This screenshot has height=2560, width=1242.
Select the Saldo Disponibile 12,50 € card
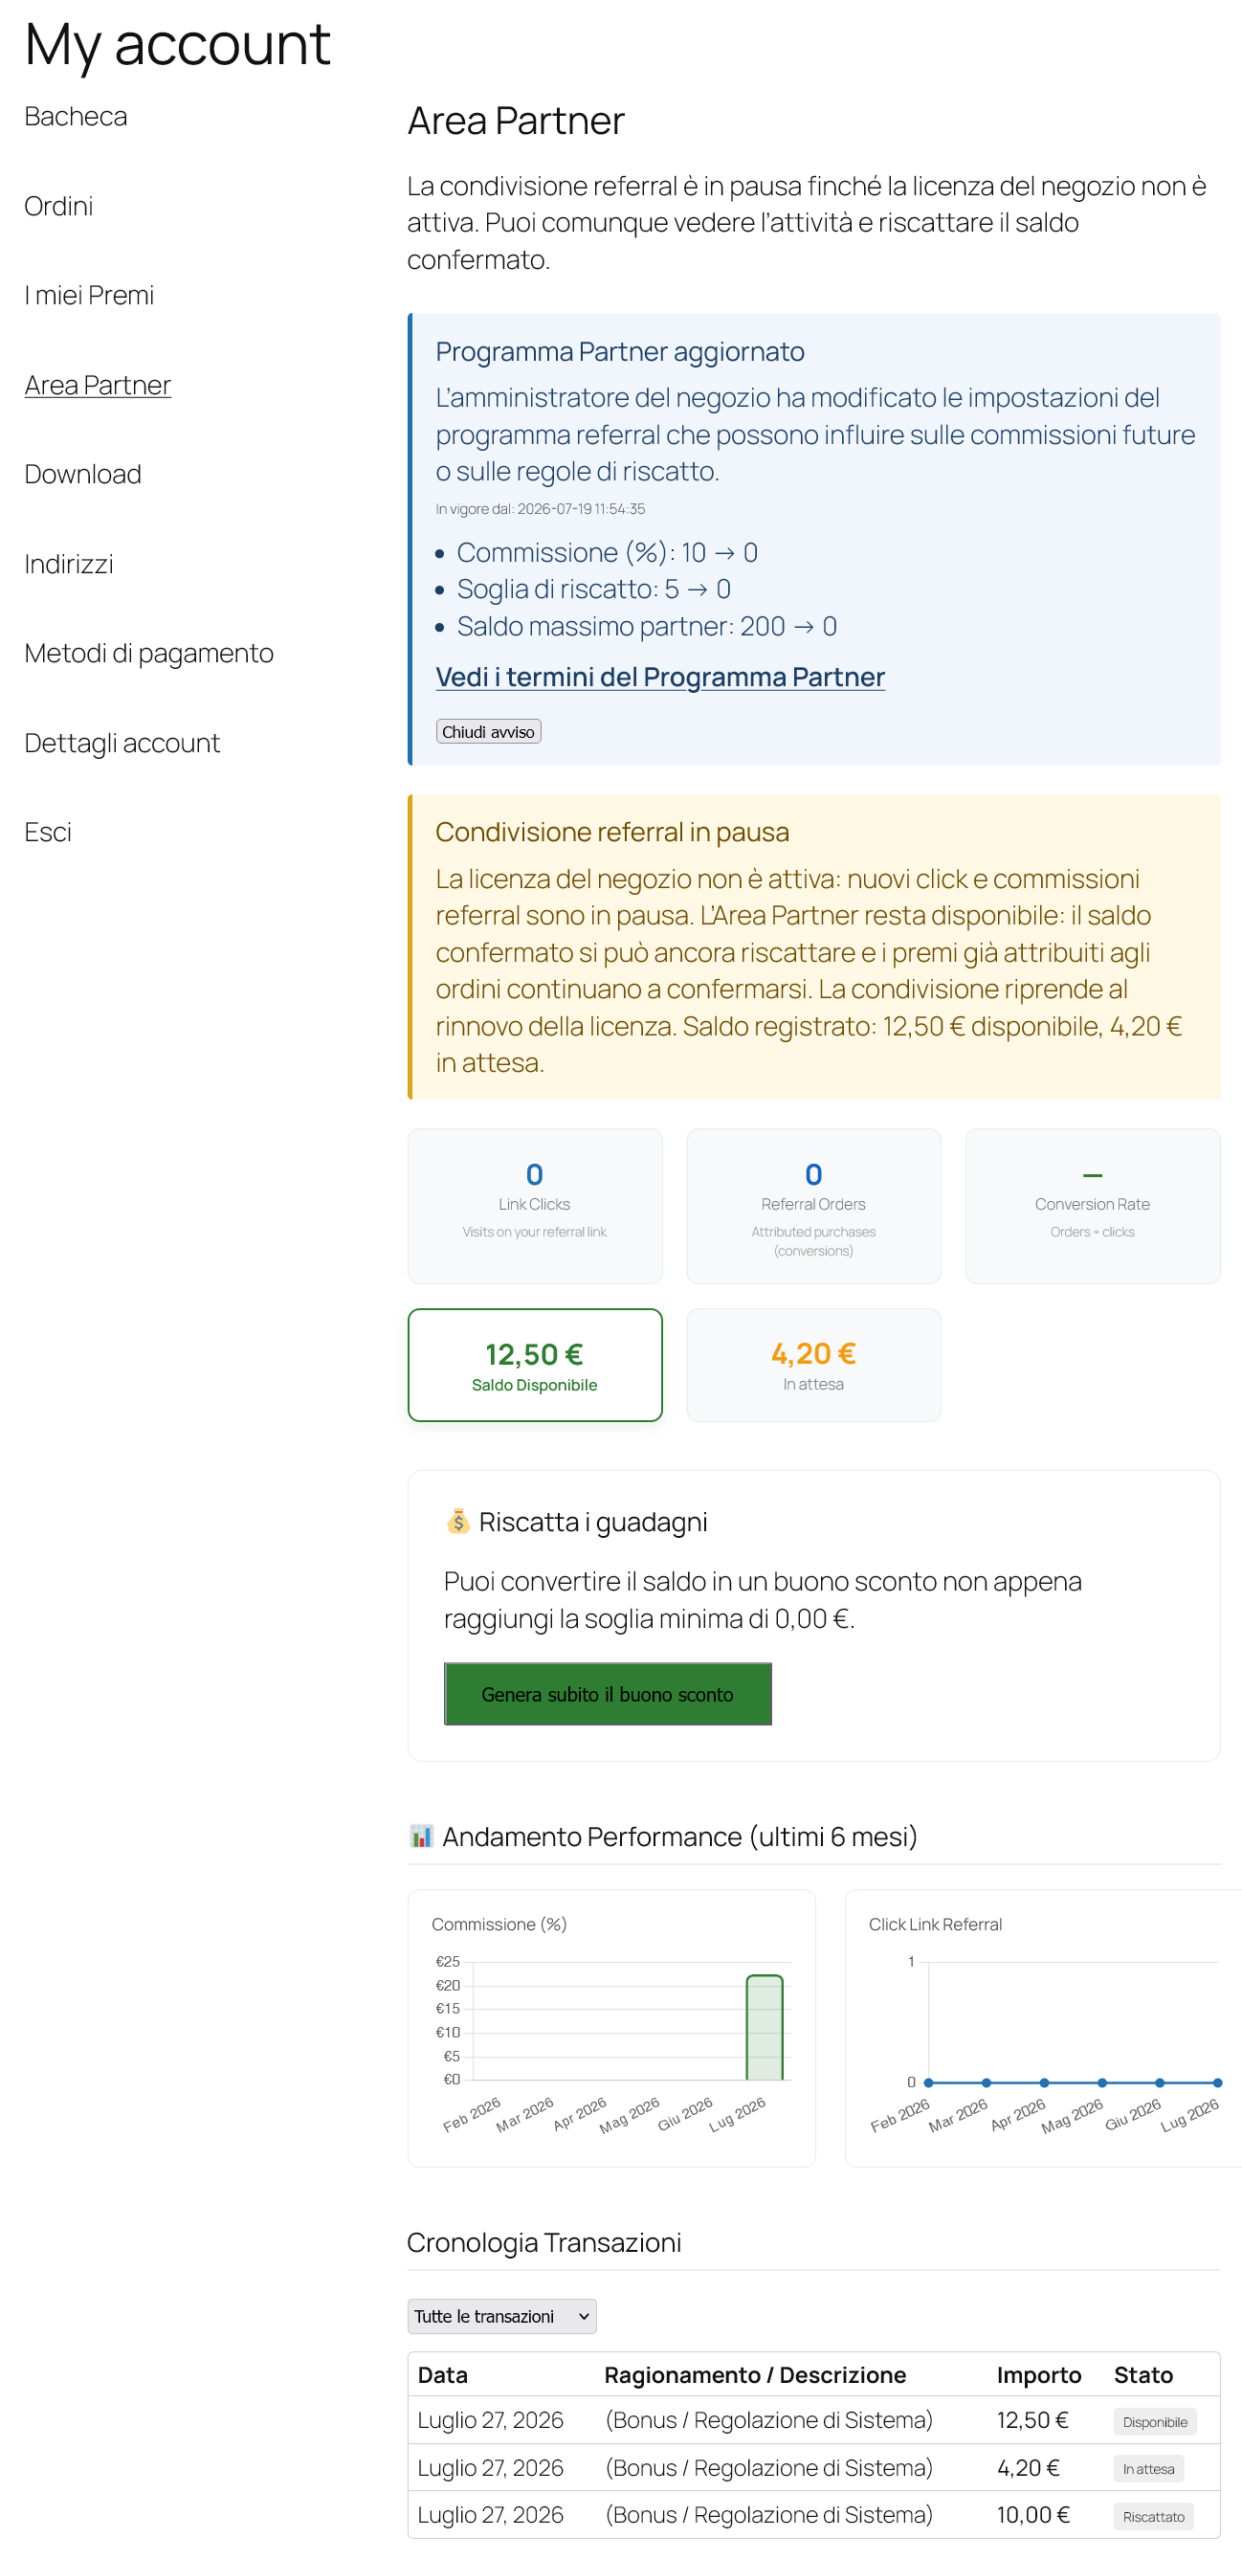[x=534, y=1364]
